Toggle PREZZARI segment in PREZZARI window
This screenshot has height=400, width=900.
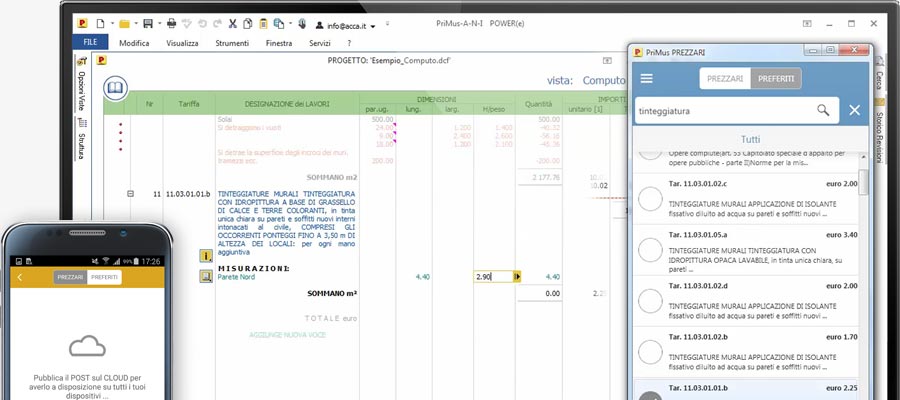pos(725,79)
